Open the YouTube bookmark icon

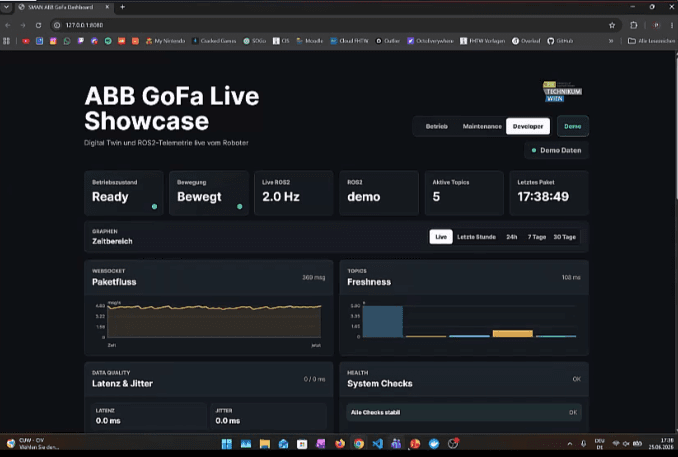coord(26,41)
